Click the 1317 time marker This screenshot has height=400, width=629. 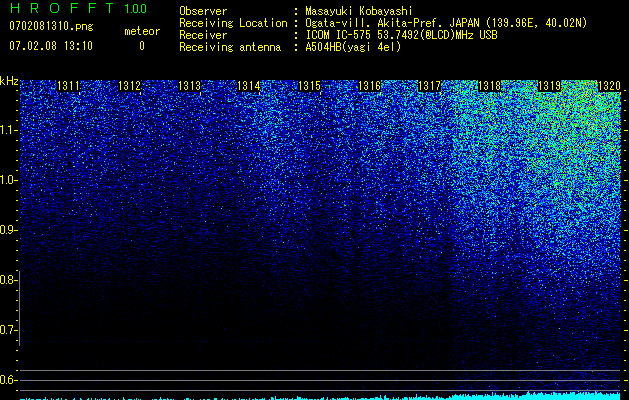pyautogui.click(x=429, y=86)
